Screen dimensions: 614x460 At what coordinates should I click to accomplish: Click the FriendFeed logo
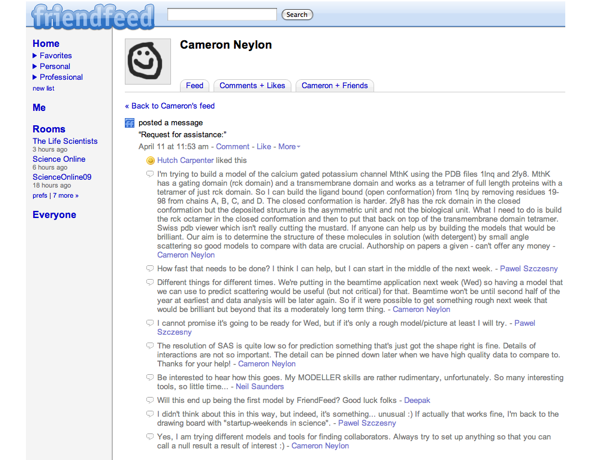point(93,17)
